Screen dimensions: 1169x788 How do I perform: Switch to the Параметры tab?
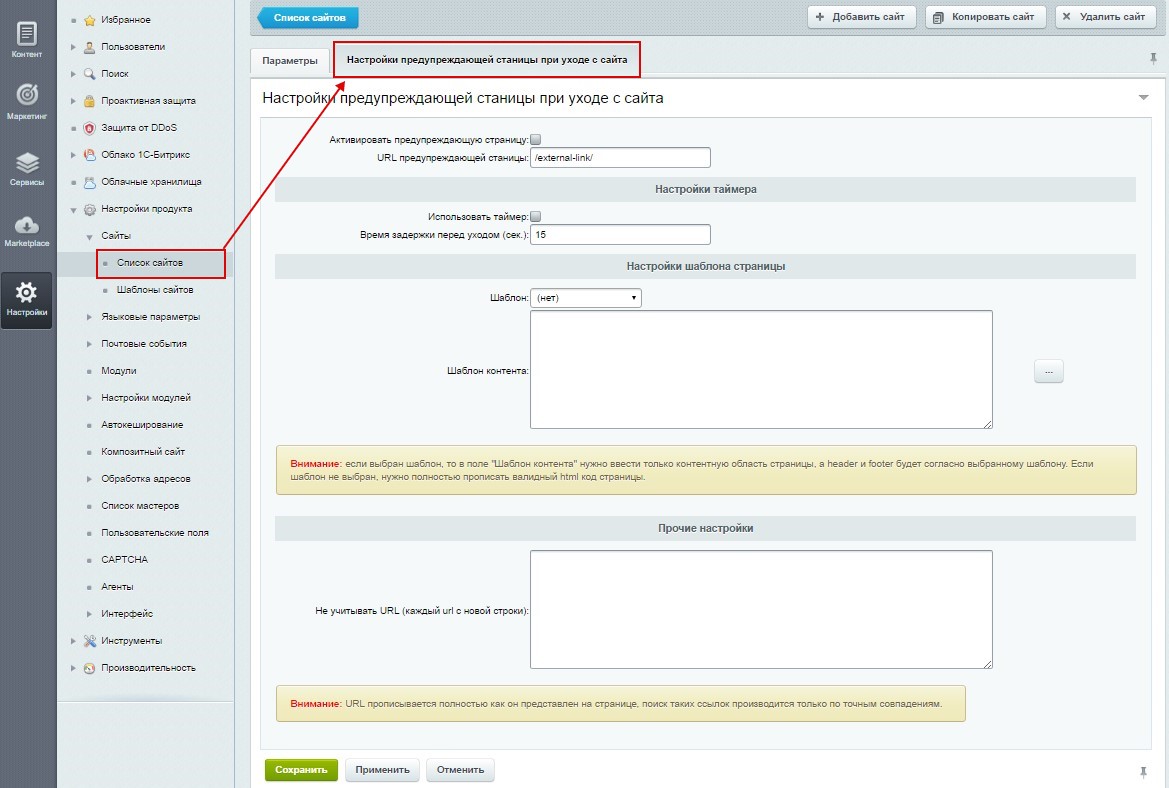(x=290, y=60)
